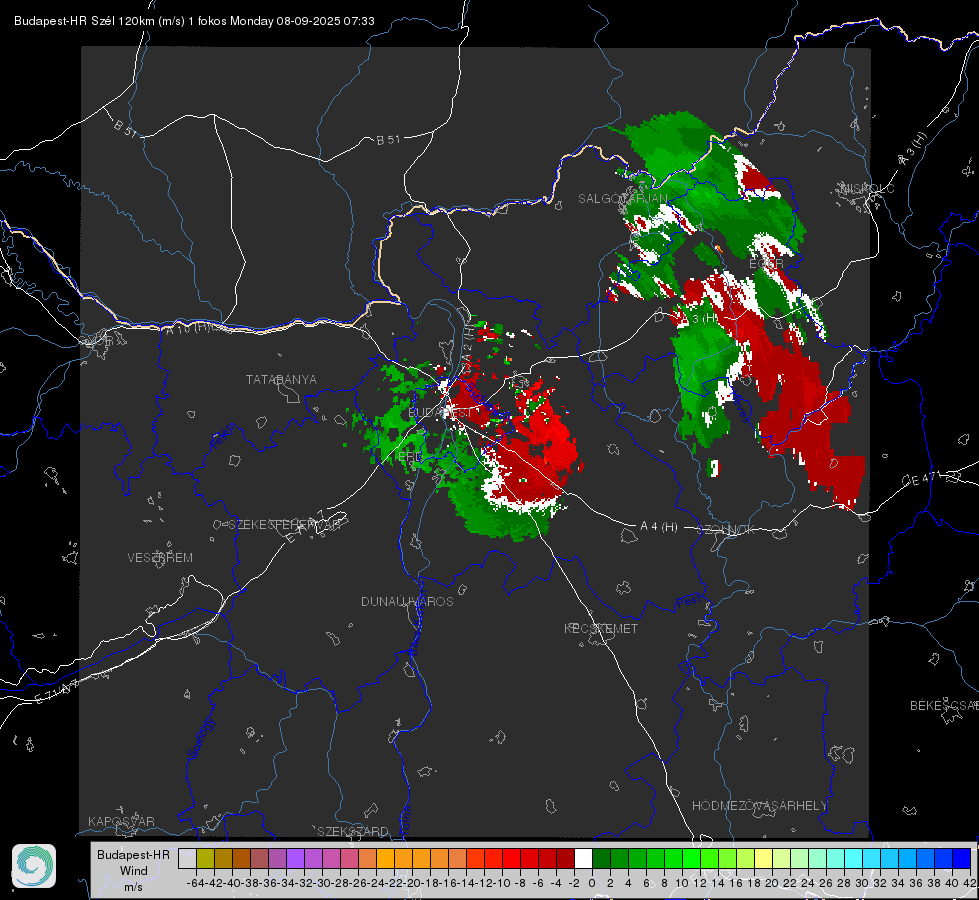This screenshot has width=979, height=900.
Task: Click the ÉRD town label
Action: tap(406, 457)
